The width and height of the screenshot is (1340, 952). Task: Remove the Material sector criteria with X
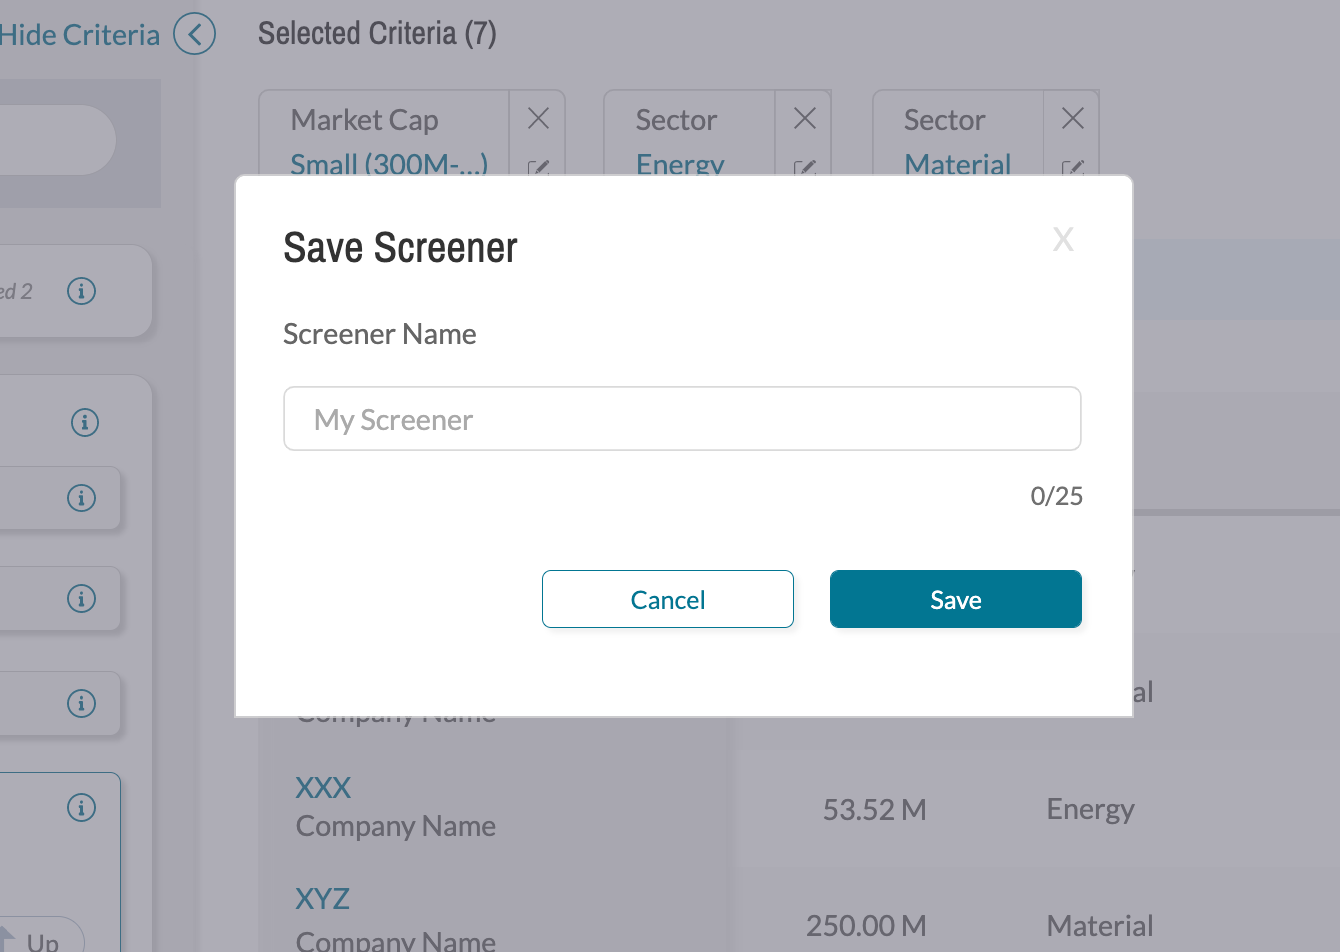click(x=1073, y=119)
